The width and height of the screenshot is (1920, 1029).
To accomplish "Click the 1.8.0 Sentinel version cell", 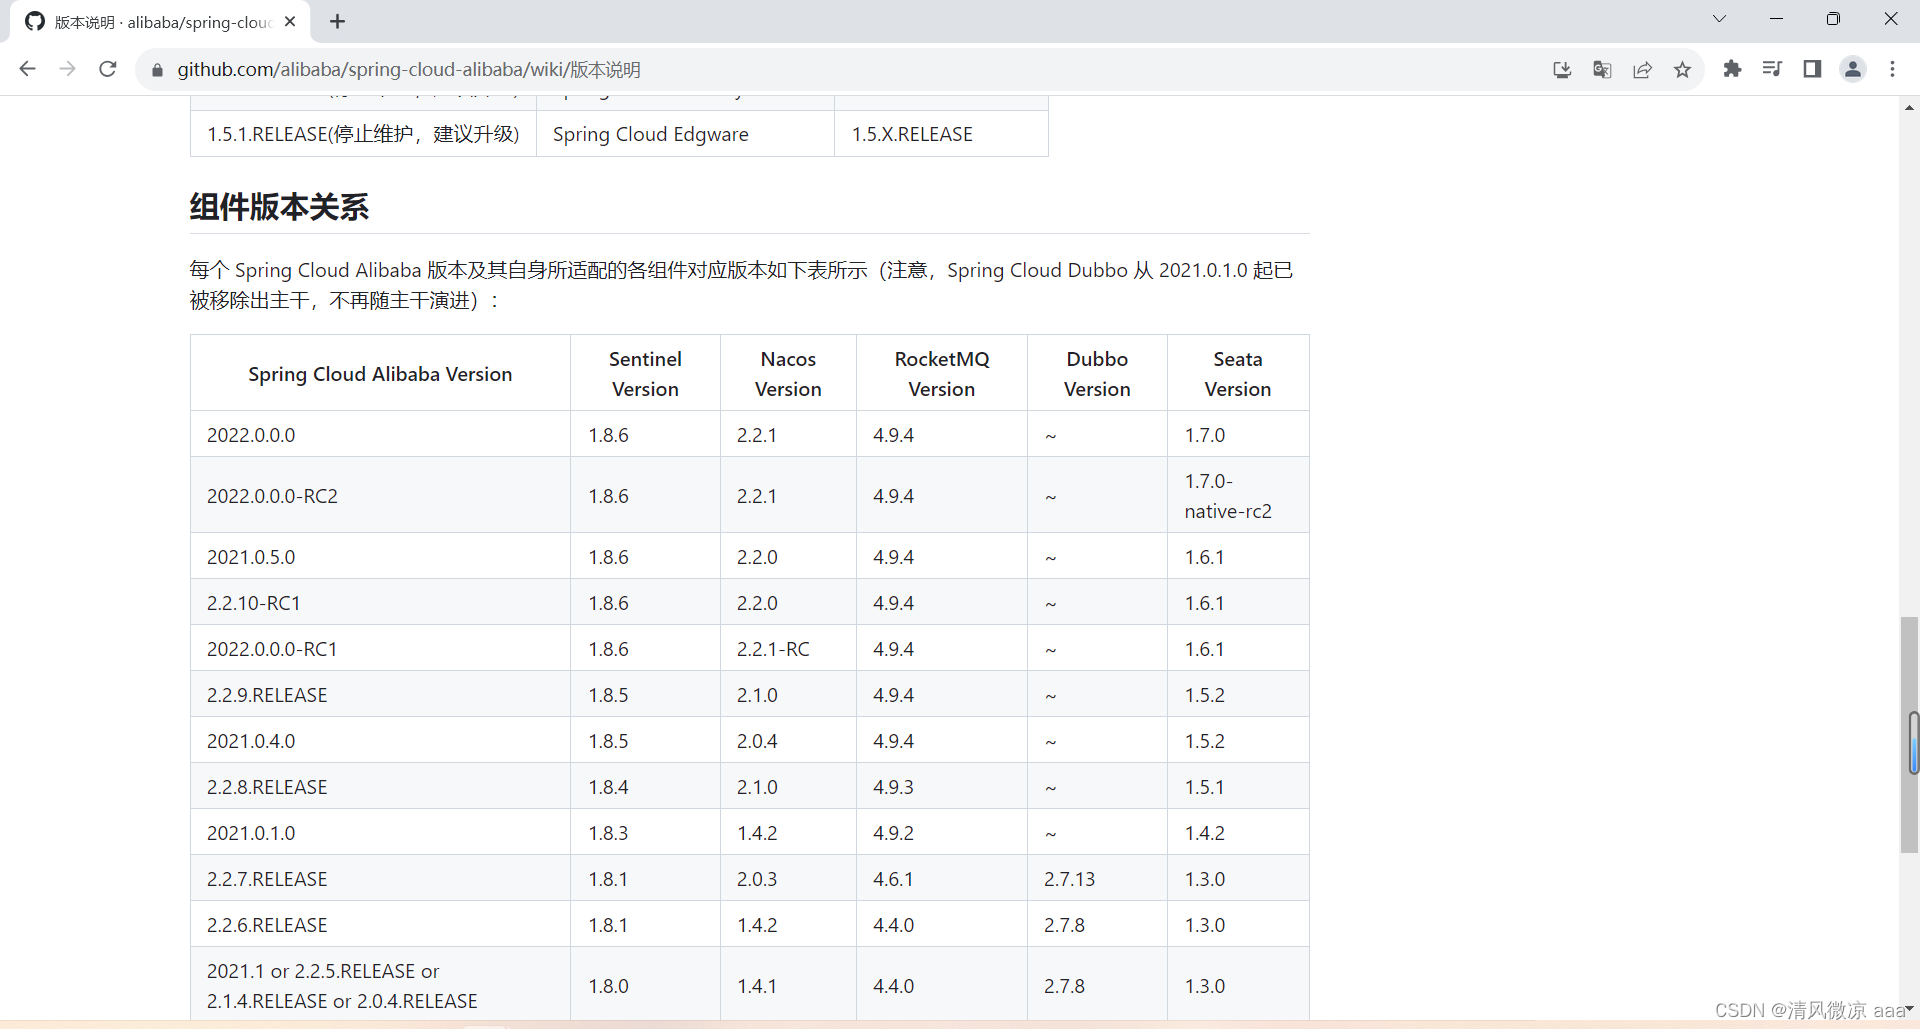I will point(645,986).
